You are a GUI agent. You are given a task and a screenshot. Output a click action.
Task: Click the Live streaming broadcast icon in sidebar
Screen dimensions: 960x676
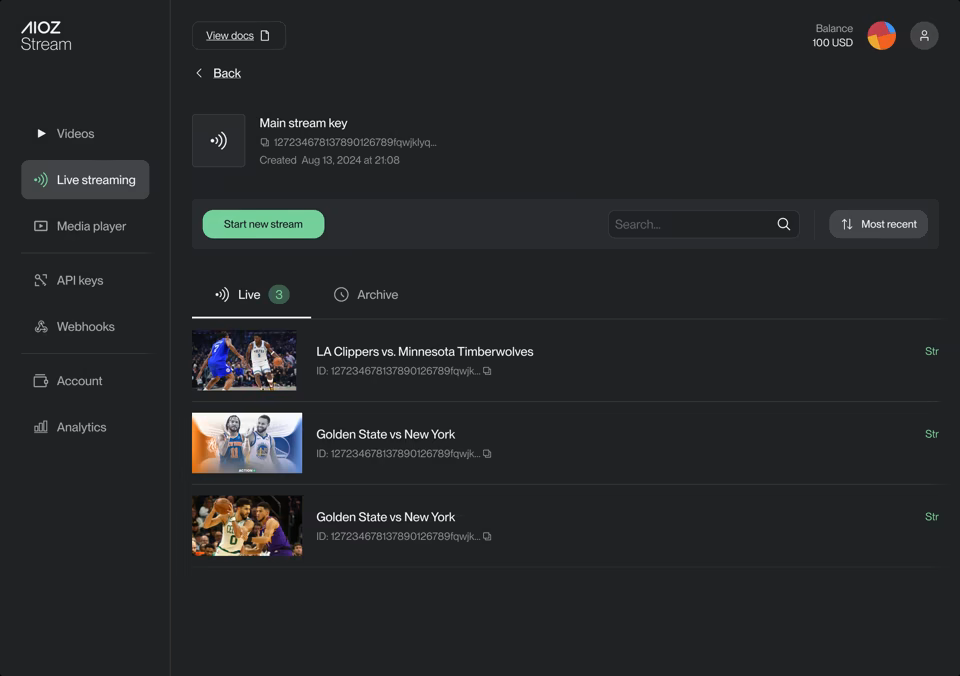click(x=40, y=180)
